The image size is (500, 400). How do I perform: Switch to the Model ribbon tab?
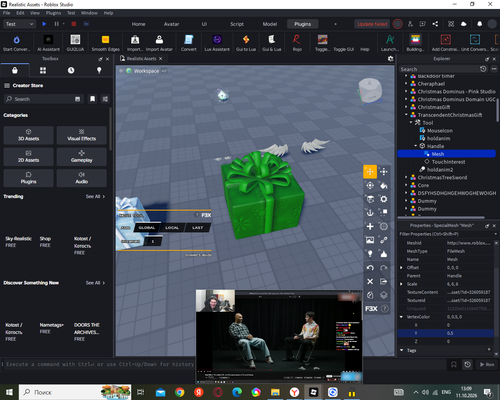pos(270,24)
